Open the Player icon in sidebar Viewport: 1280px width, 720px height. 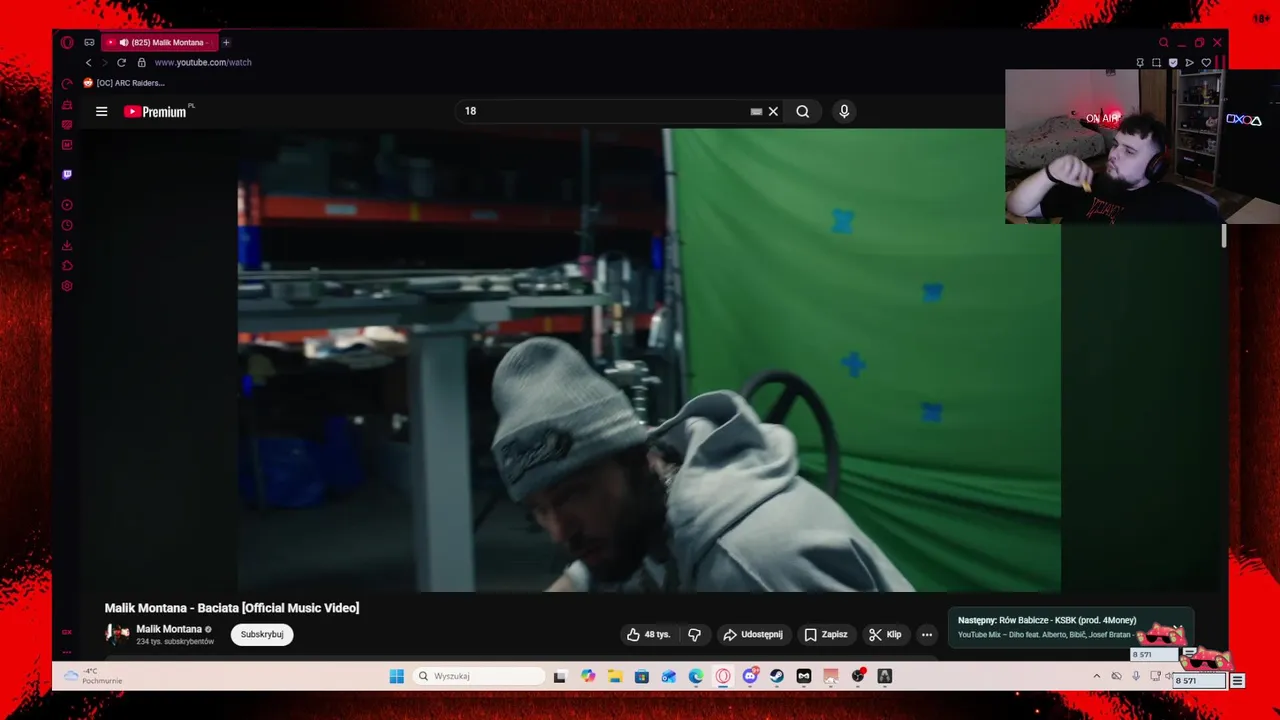[67, 205]
